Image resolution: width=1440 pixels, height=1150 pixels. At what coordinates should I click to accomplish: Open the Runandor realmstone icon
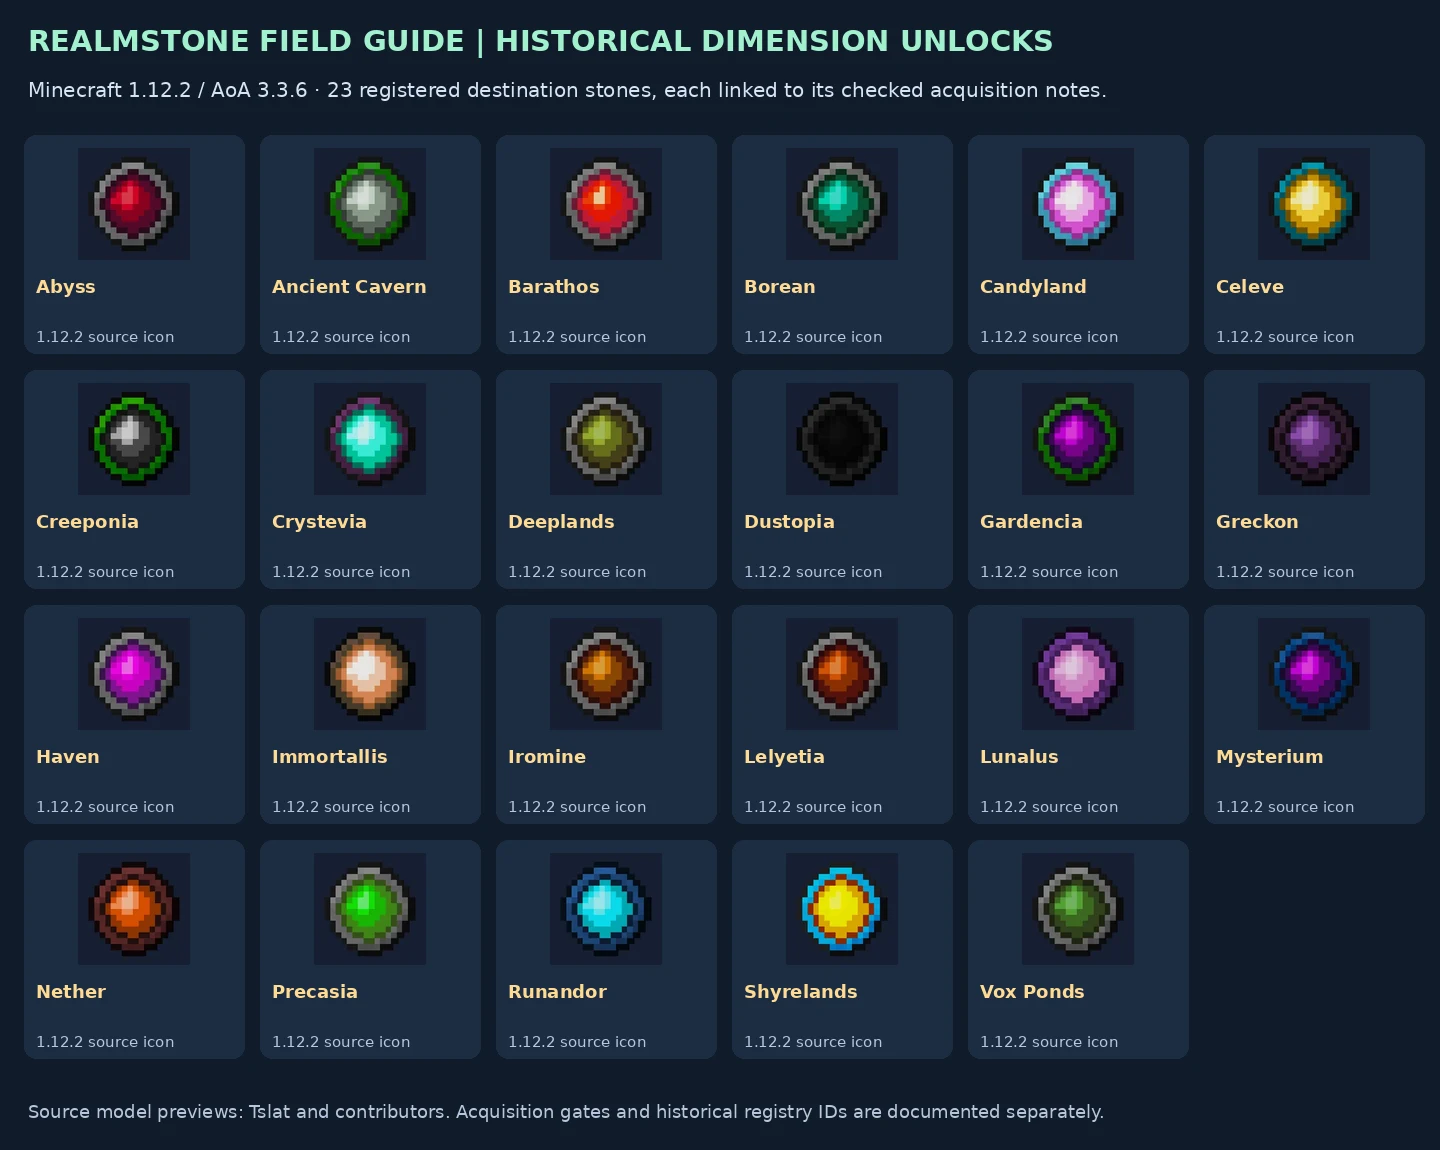click(x=606, y=909)
